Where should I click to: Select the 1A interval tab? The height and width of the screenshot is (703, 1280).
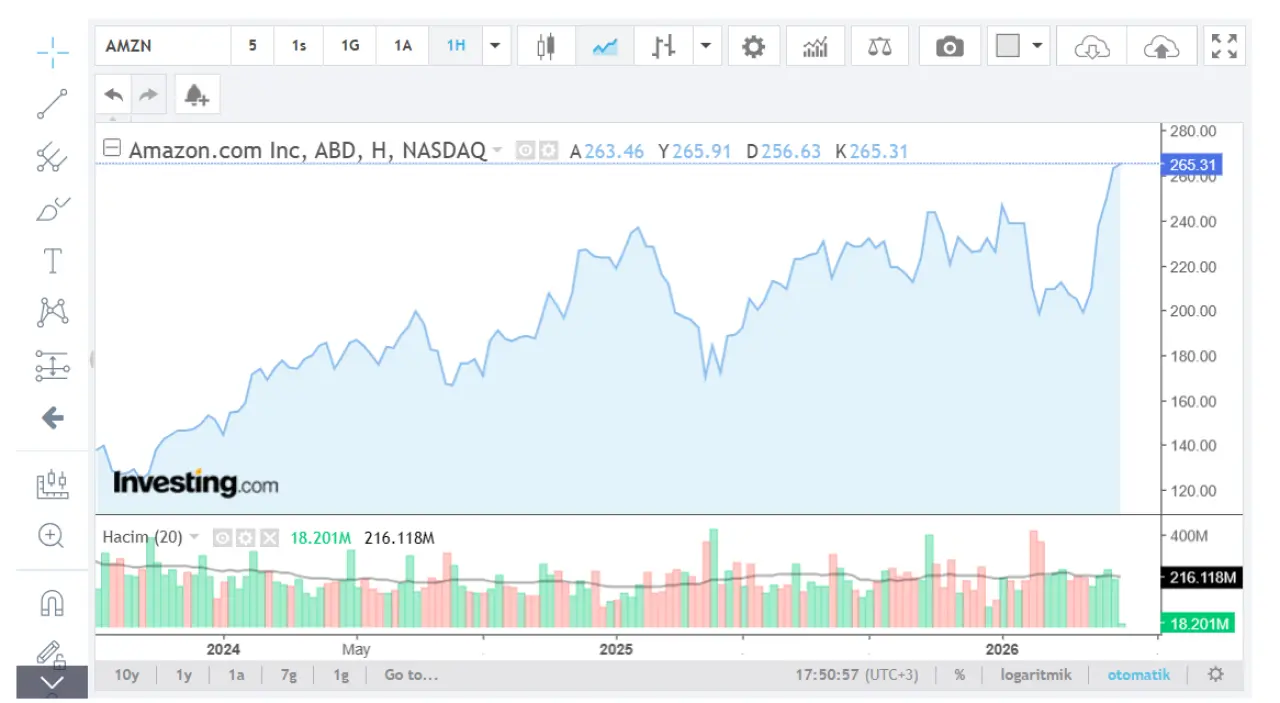coord(402,46)
